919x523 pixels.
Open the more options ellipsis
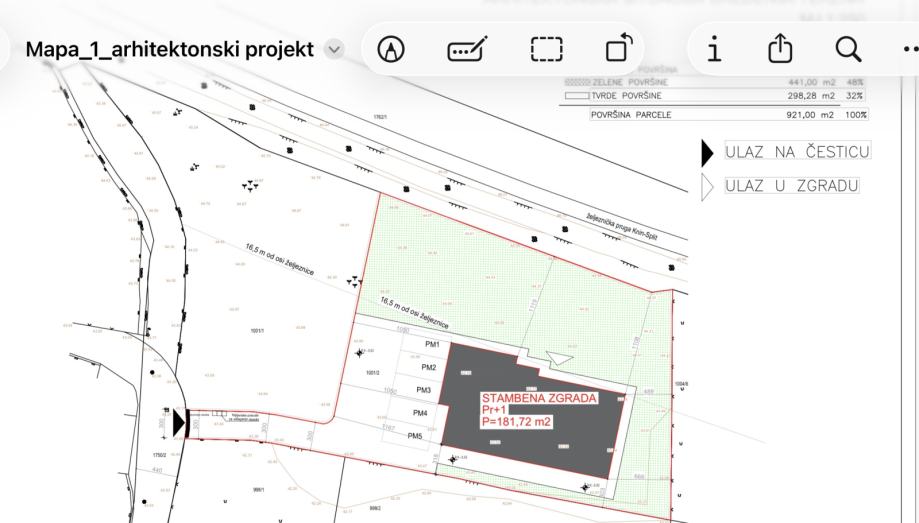(911, 49)
